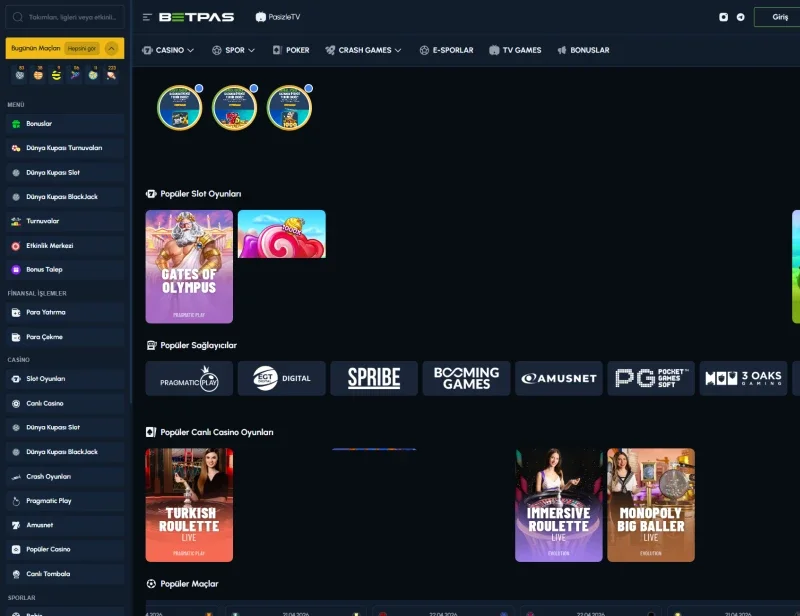Screen dimensions: 800x616
Task: Open Dünya Kupası Turnuvaları in sidebar
Action: point(65,148)
